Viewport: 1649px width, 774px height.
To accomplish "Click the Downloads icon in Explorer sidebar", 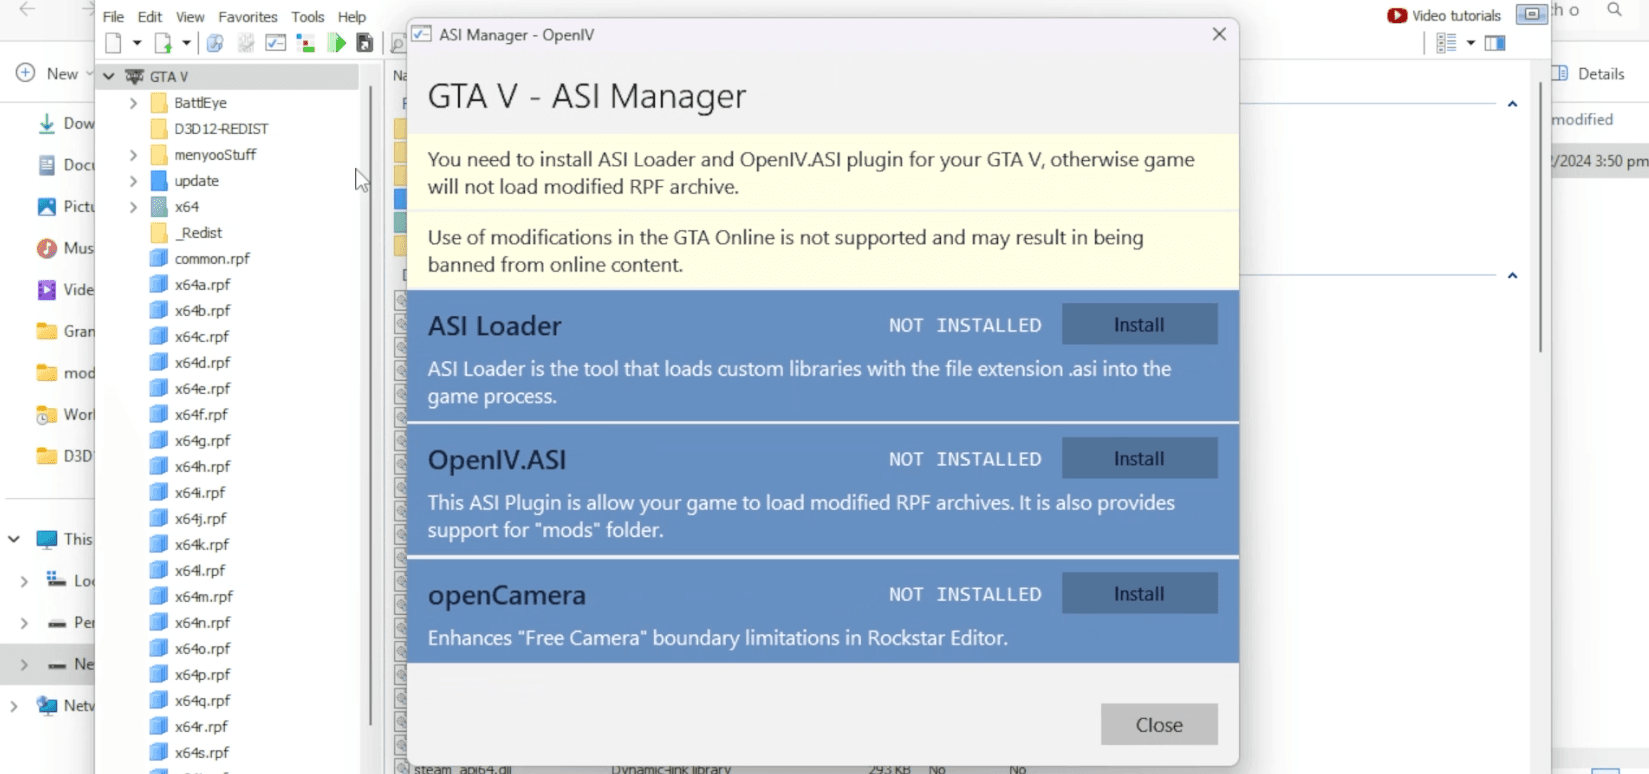I will 46,123.
